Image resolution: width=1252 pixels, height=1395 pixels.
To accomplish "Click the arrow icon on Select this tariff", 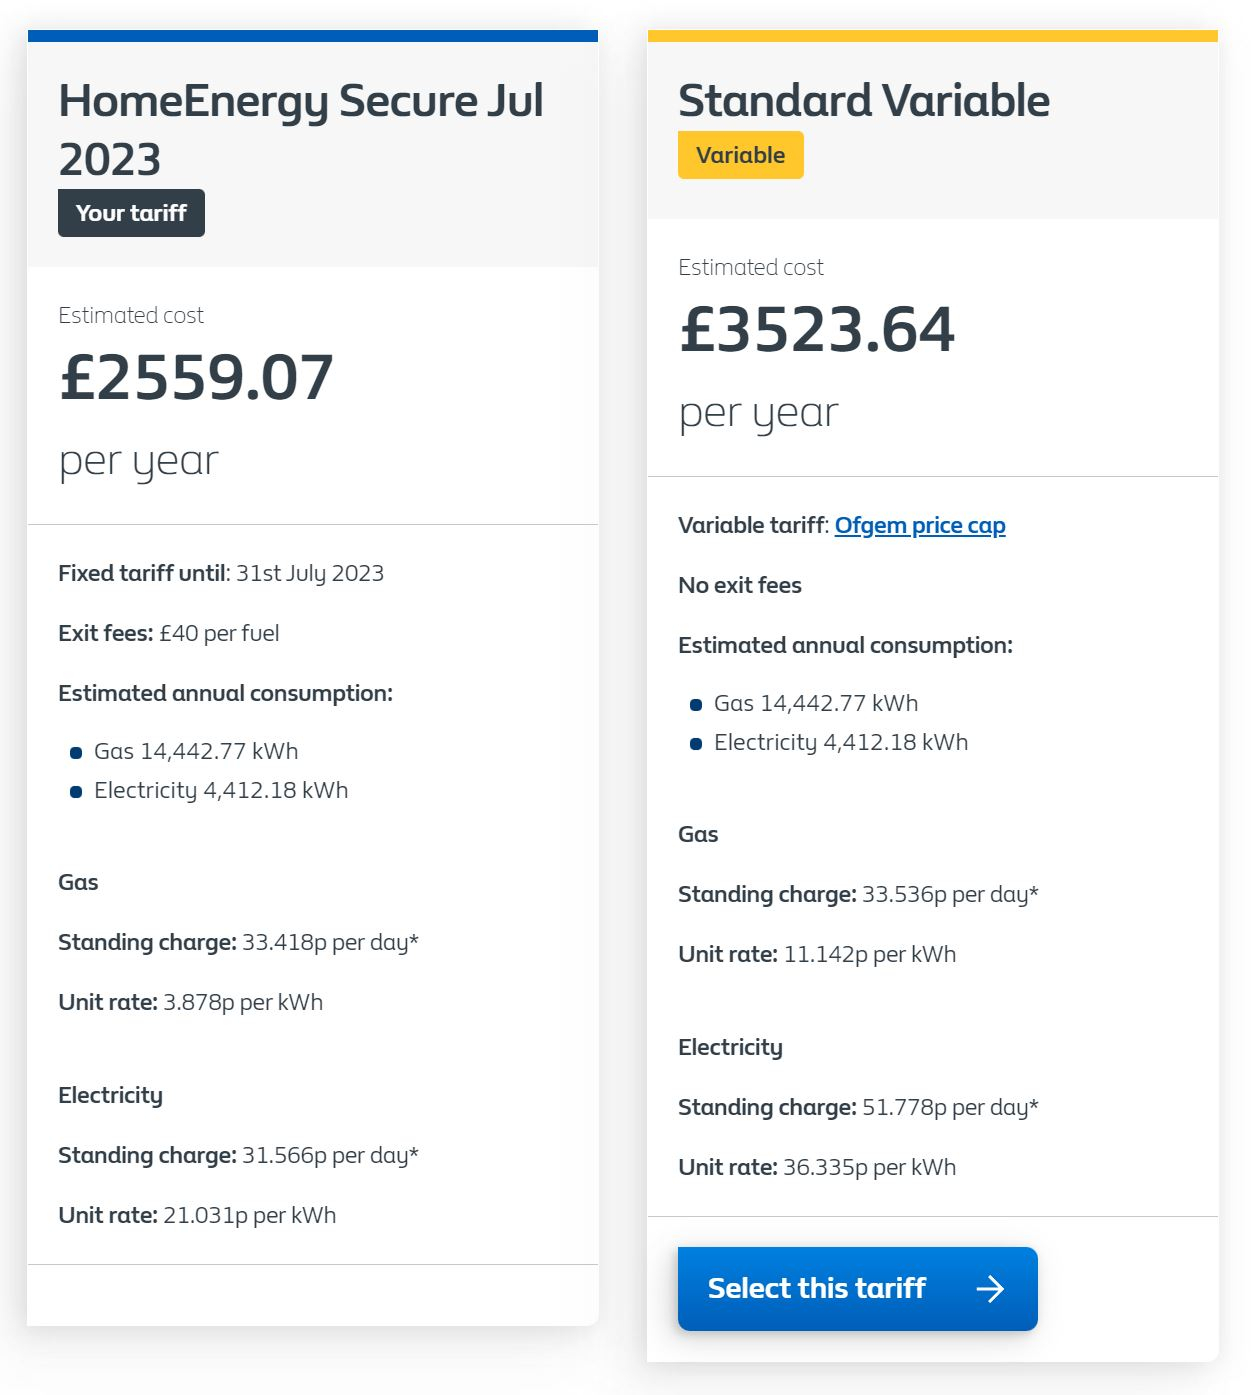I will 991,1289.
